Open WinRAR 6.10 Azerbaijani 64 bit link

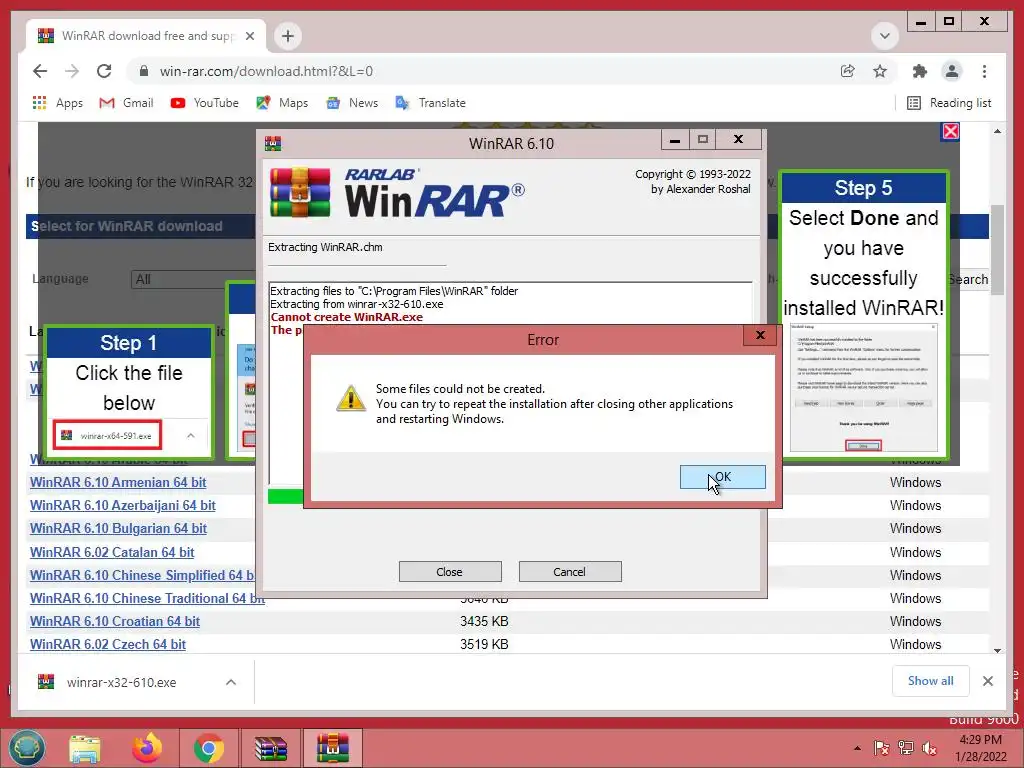pos(122,505)
